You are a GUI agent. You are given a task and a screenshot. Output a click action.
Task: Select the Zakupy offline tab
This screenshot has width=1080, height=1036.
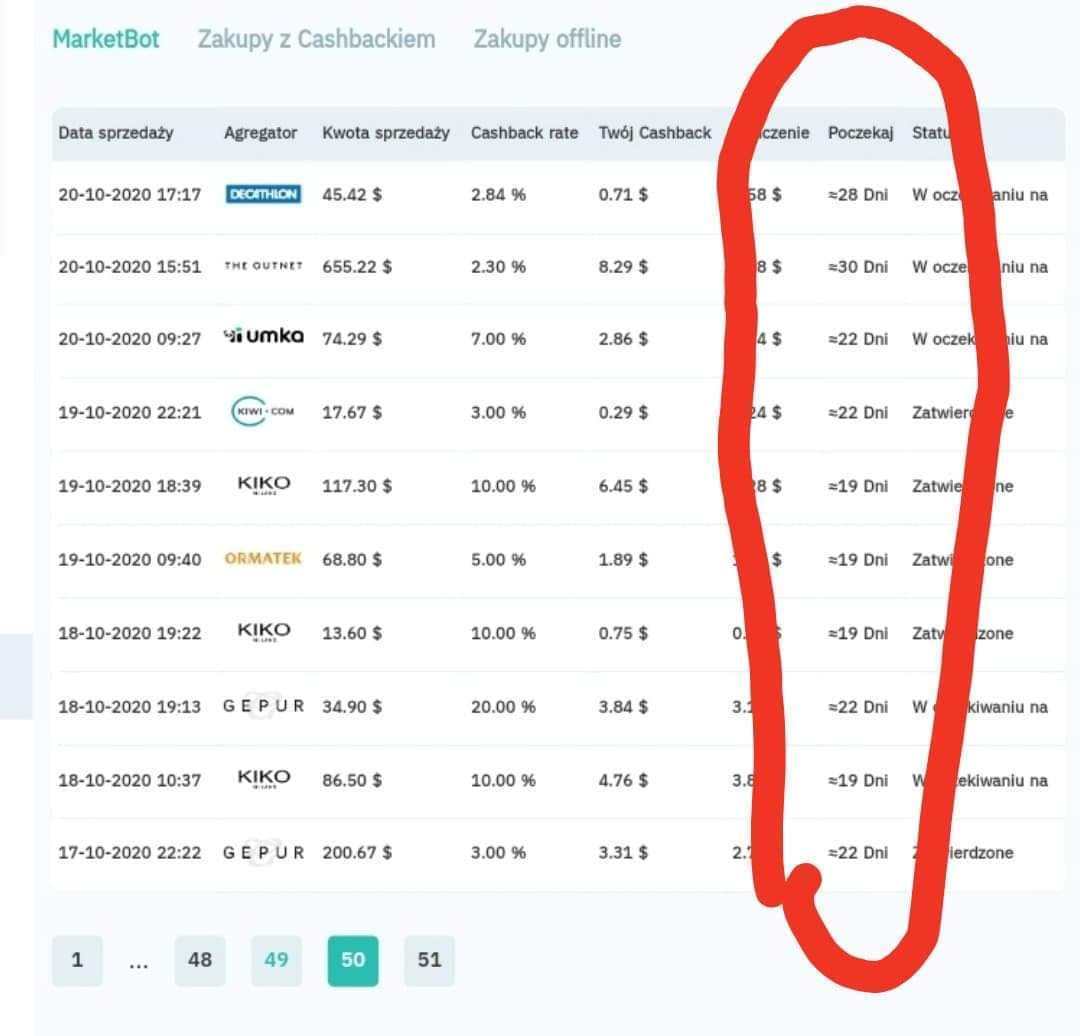click(x=547, y=39)
